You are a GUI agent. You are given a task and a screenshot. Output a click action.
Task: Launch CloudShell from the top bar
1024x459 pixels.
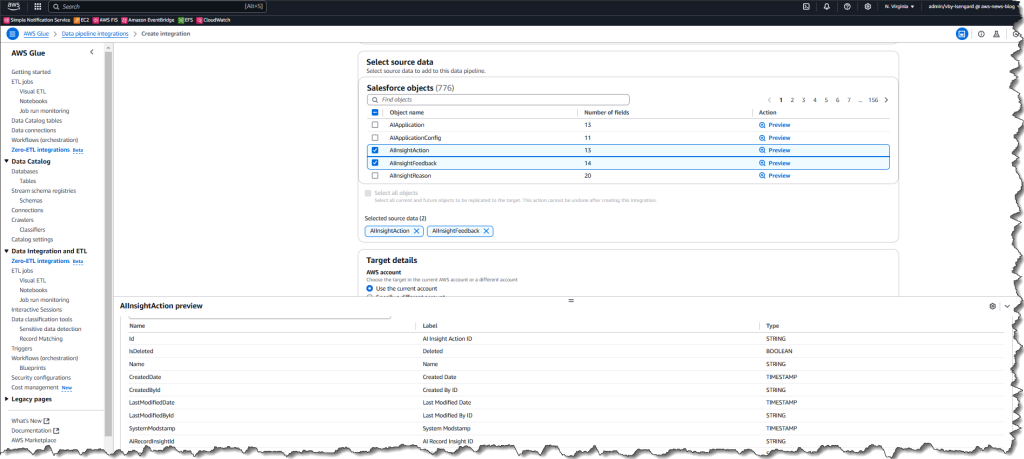click(807, 7)
